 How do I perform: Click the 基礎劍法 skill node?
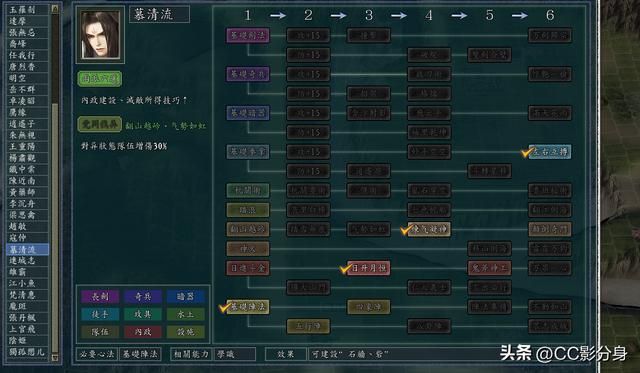pyautogui.click(x=248, y=36)
